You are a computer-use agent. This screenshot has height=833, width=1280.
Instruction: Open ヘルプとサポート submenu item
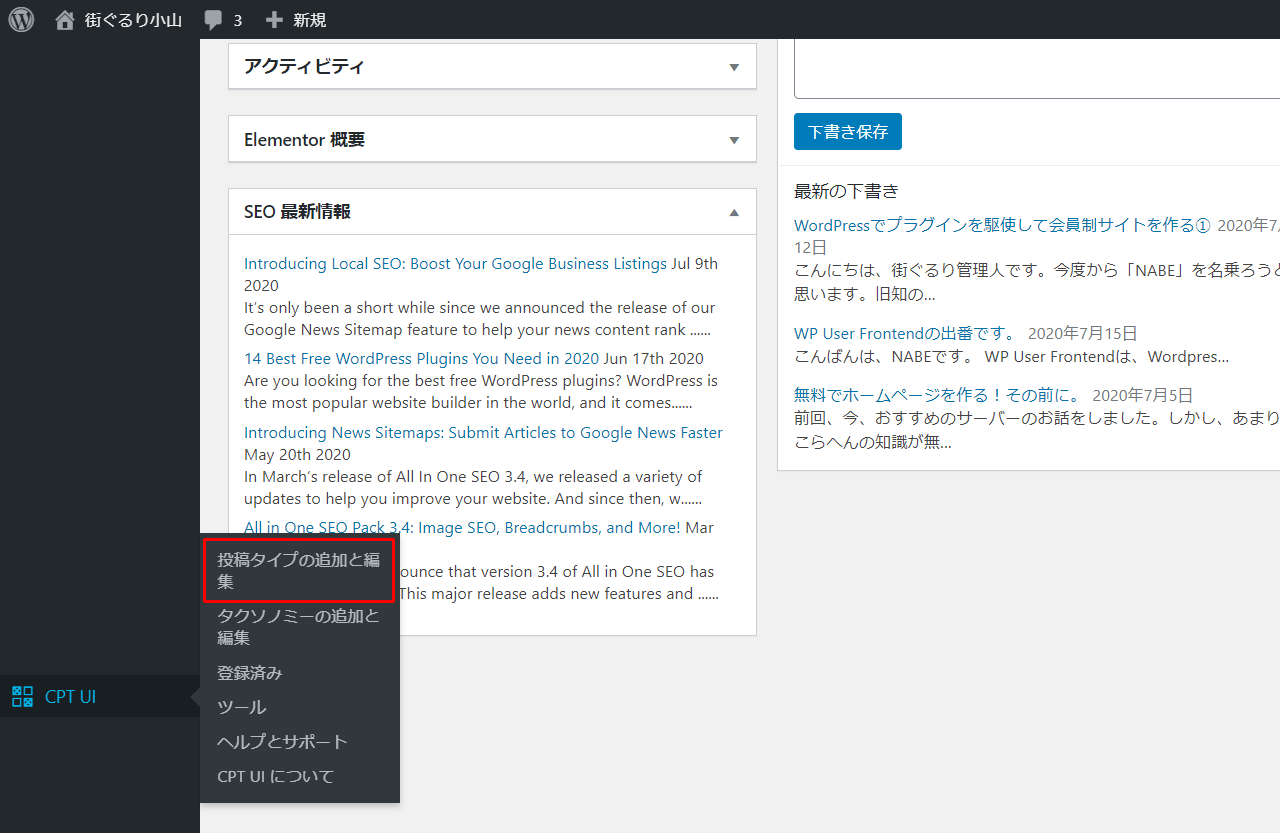(282, 742)
